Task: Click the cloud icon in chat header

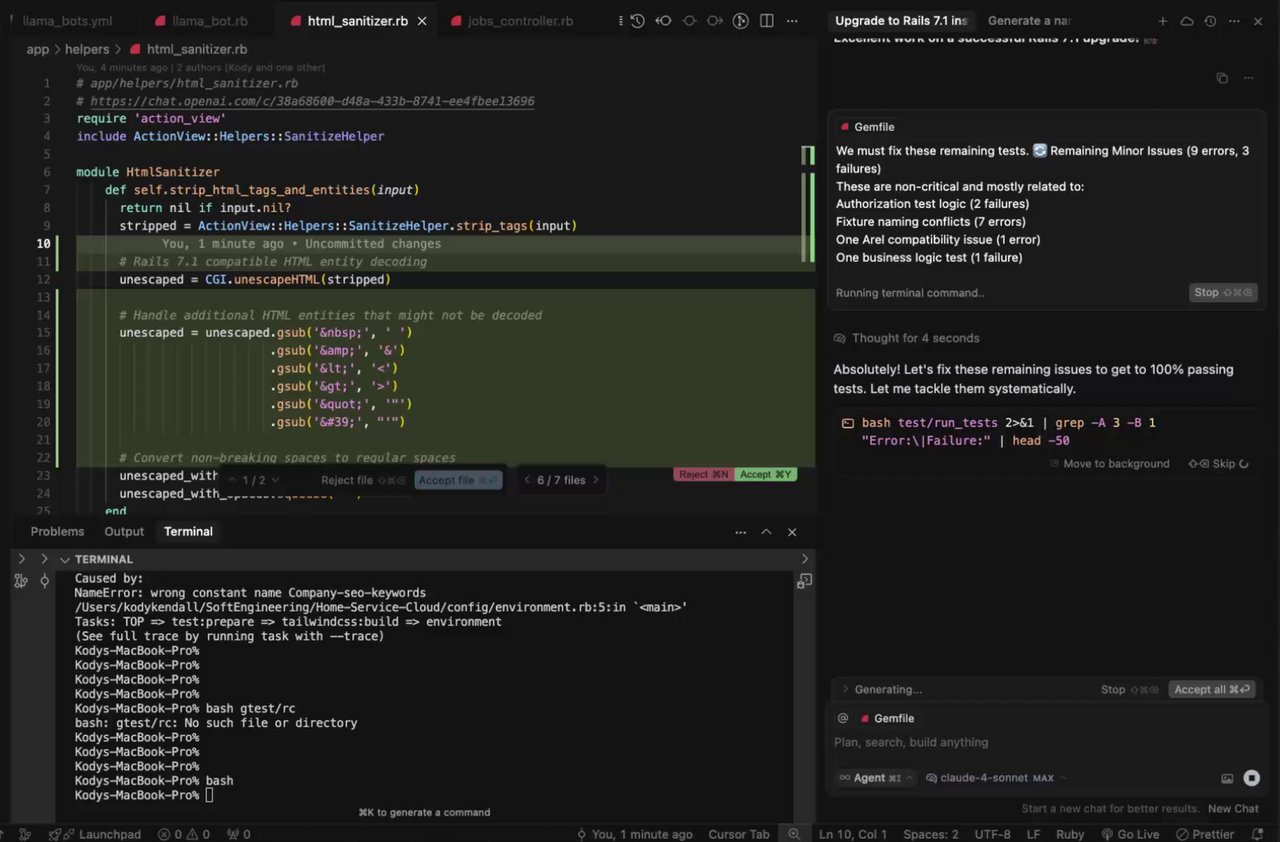Action: coord(1187,21)
